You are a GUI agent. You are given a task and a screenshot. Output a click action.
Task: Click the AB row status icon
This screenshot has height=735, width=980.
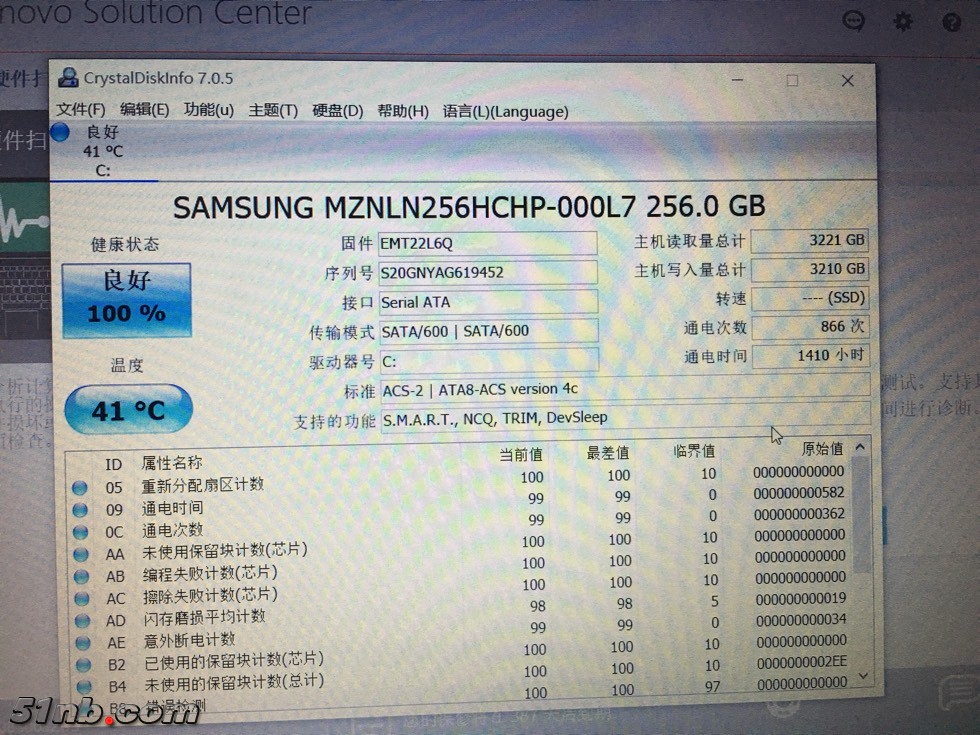[x=81, y=576]
